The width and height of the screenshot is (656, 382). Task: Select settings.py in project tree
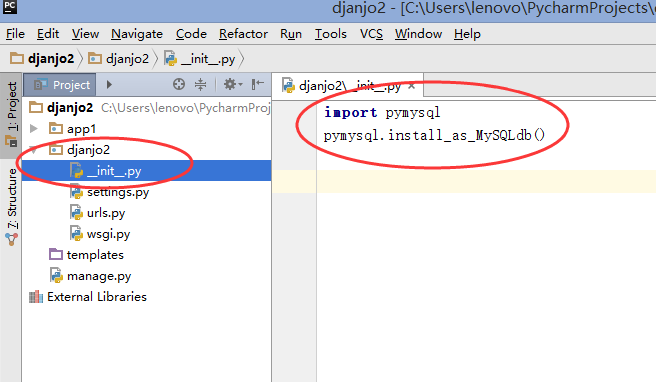coord(118,192)
